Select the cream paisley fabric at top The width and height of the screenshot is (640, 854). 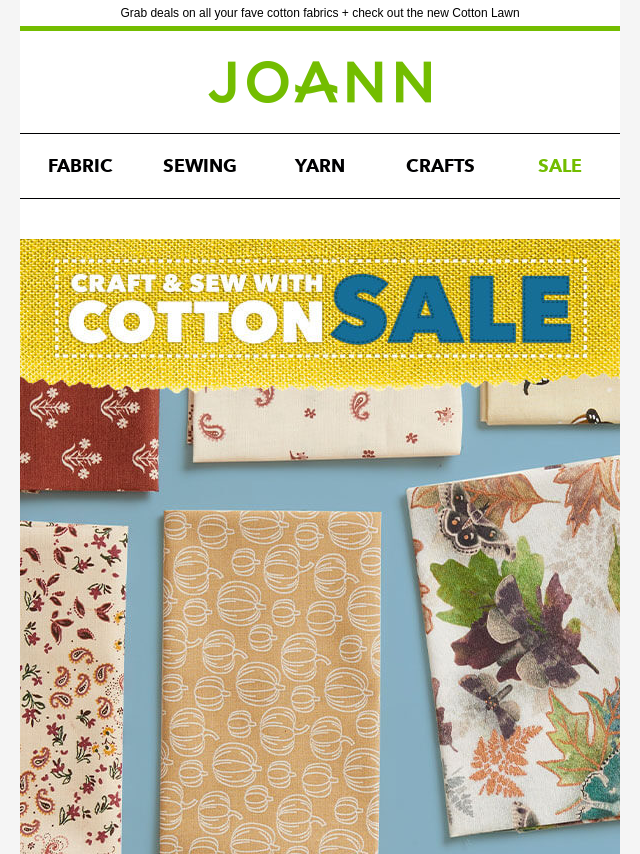click(326, 423)
